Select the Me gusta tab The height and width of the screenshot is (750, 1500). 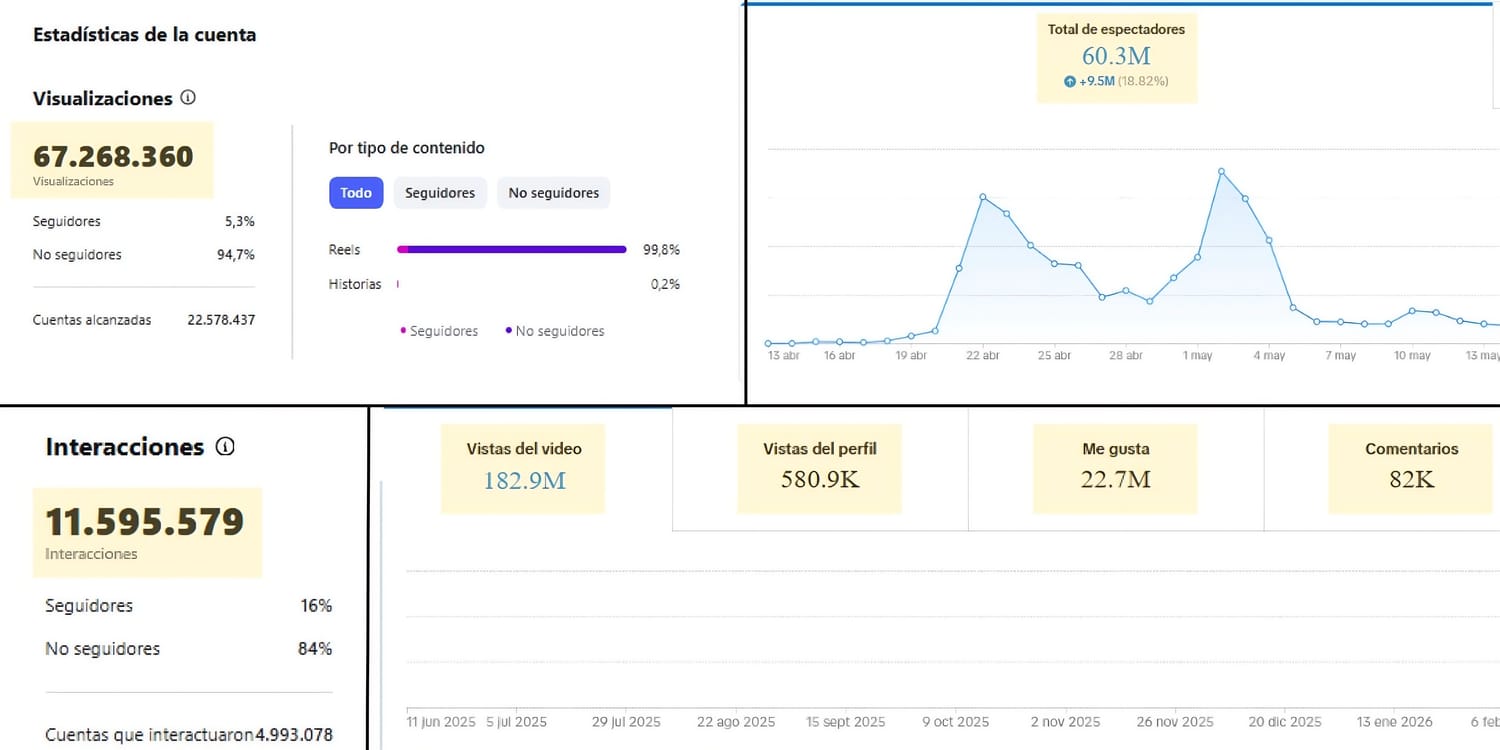click(x=1115, y=468)
